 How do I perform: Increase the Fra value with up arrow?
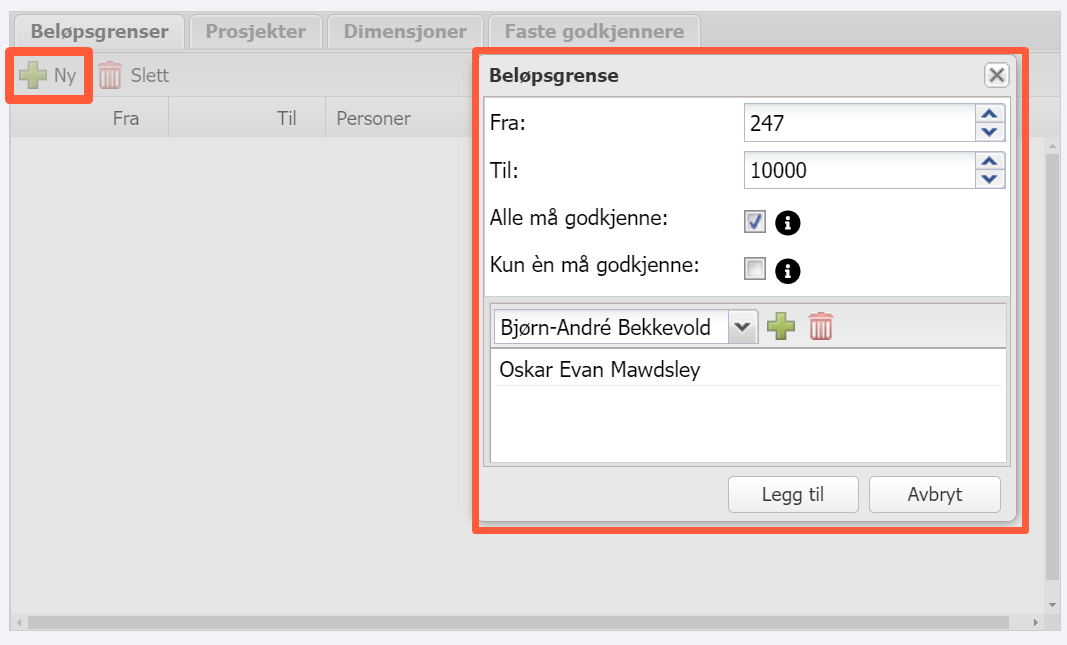(990, 115)
